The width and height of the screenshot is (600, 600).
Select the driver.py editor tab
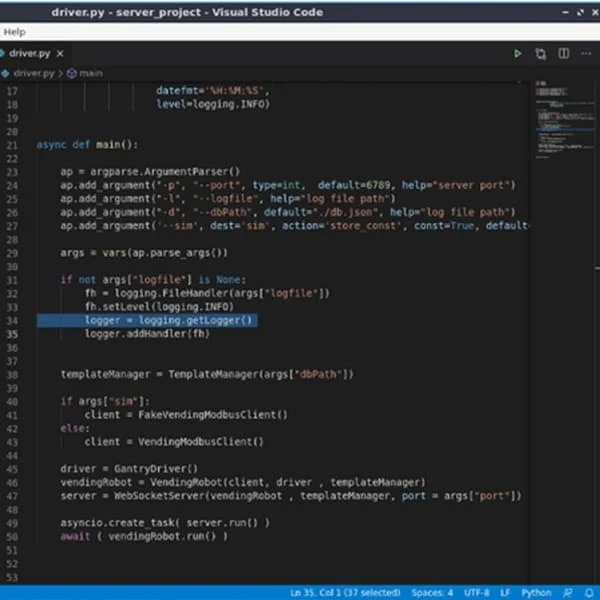(x=30, y=53)
